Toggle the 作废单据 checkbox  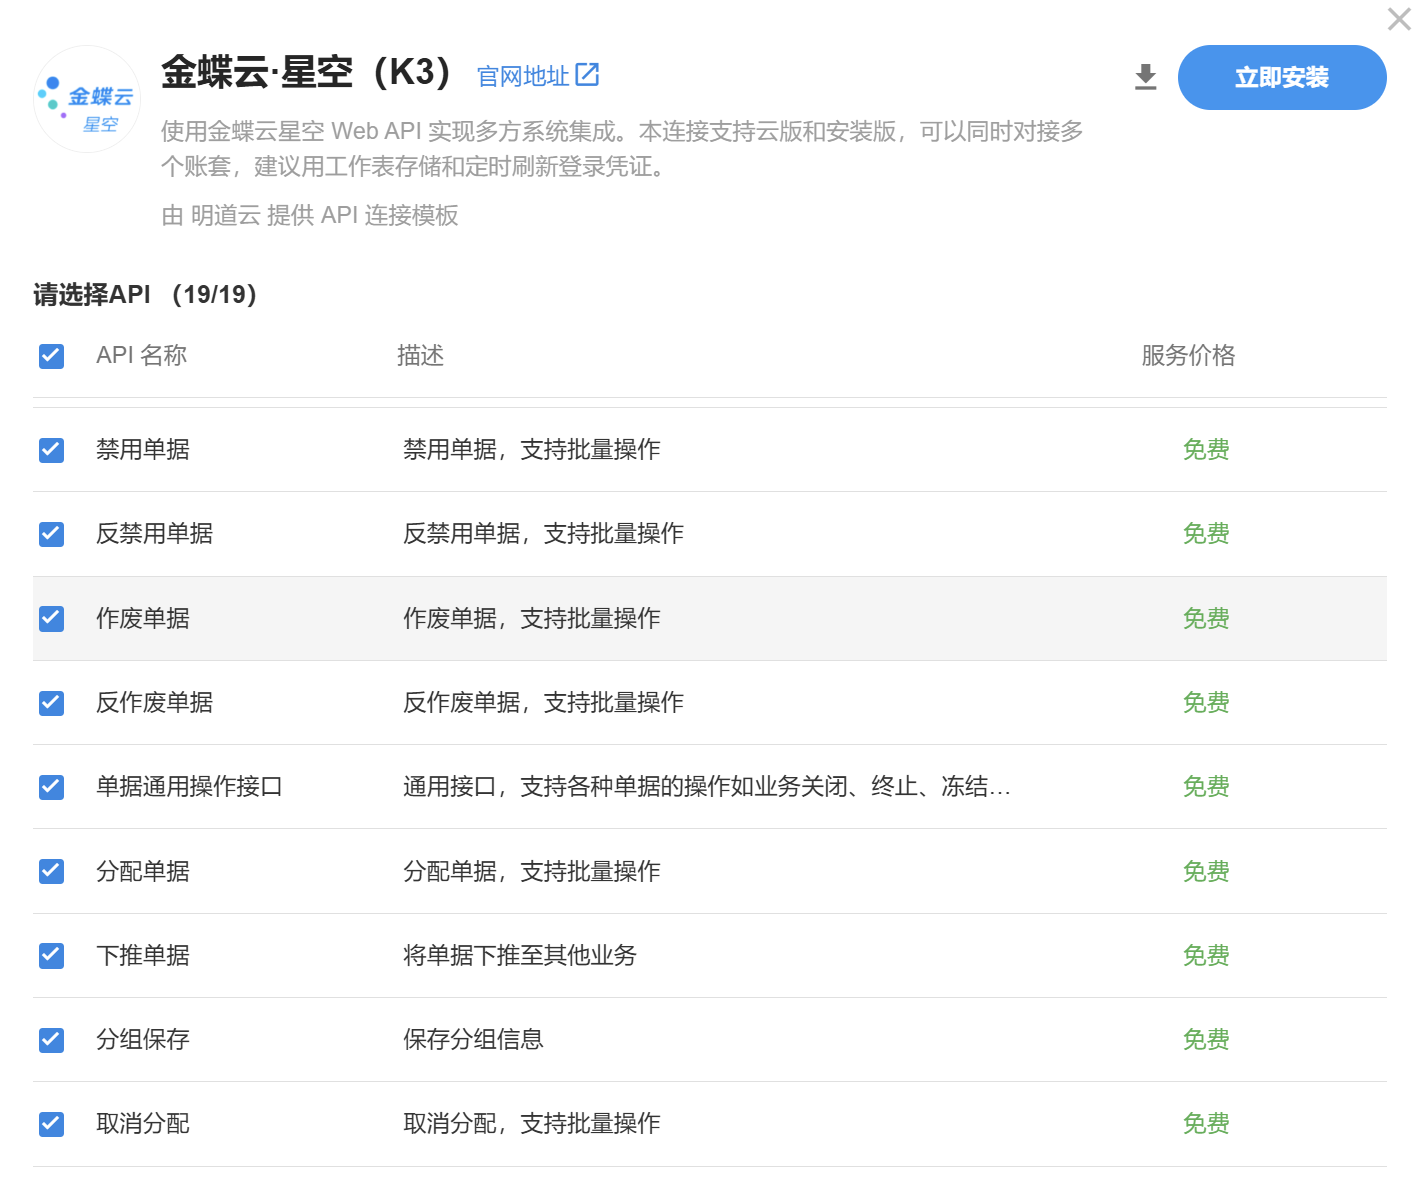point(51,619)
